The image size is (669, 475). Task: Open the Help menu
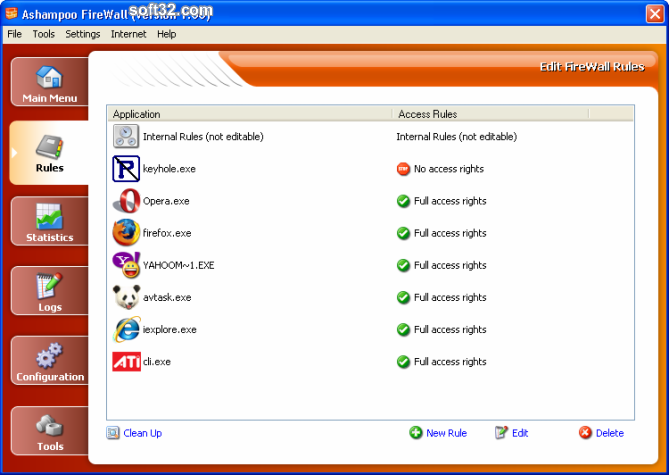tap(166, 34)
